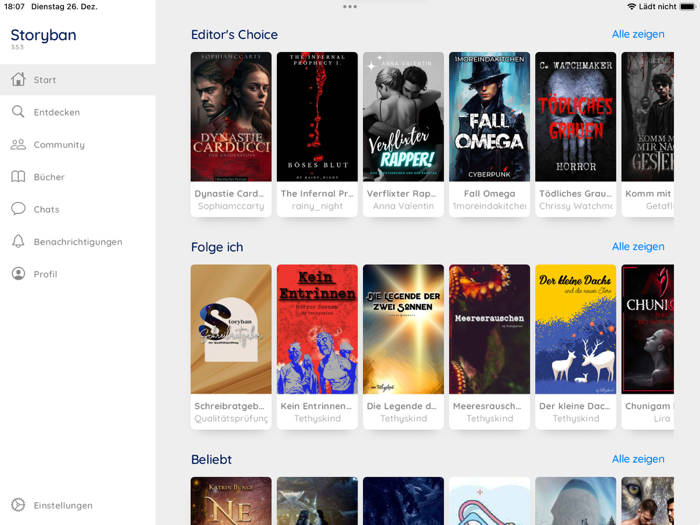Click the Beliebt heading
The width and height of the screenshot is (700, 525).
211,459
